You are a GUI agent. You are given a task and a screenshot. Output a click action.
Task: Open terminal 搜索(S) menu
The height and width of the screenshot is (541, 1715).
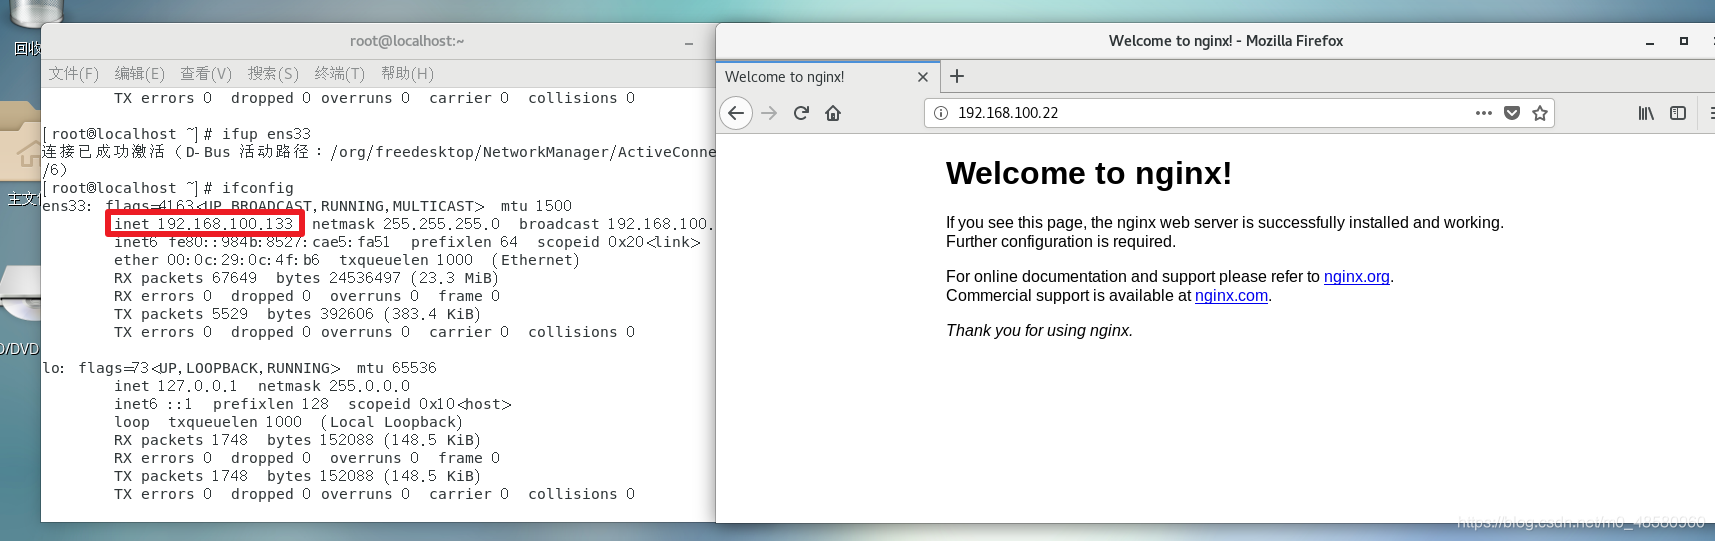pos(273,74)
